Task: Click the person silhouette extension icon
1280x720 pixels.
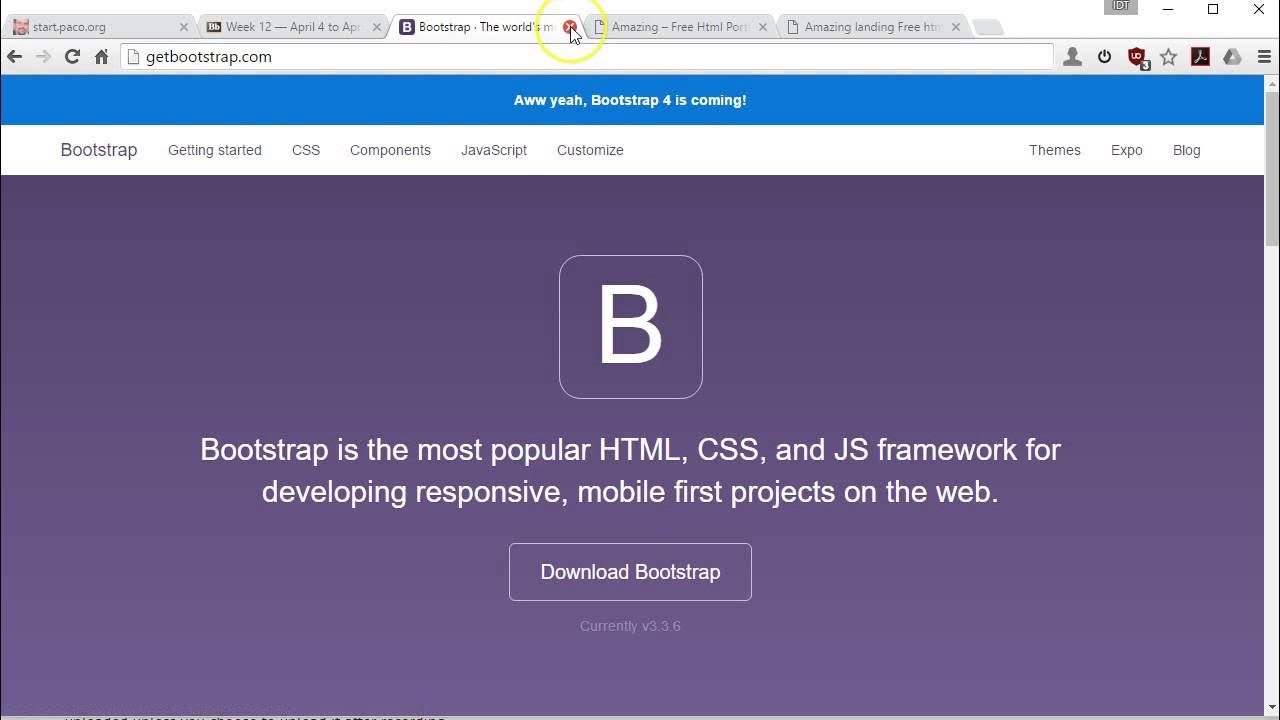Action: (x=1072, y=57)
